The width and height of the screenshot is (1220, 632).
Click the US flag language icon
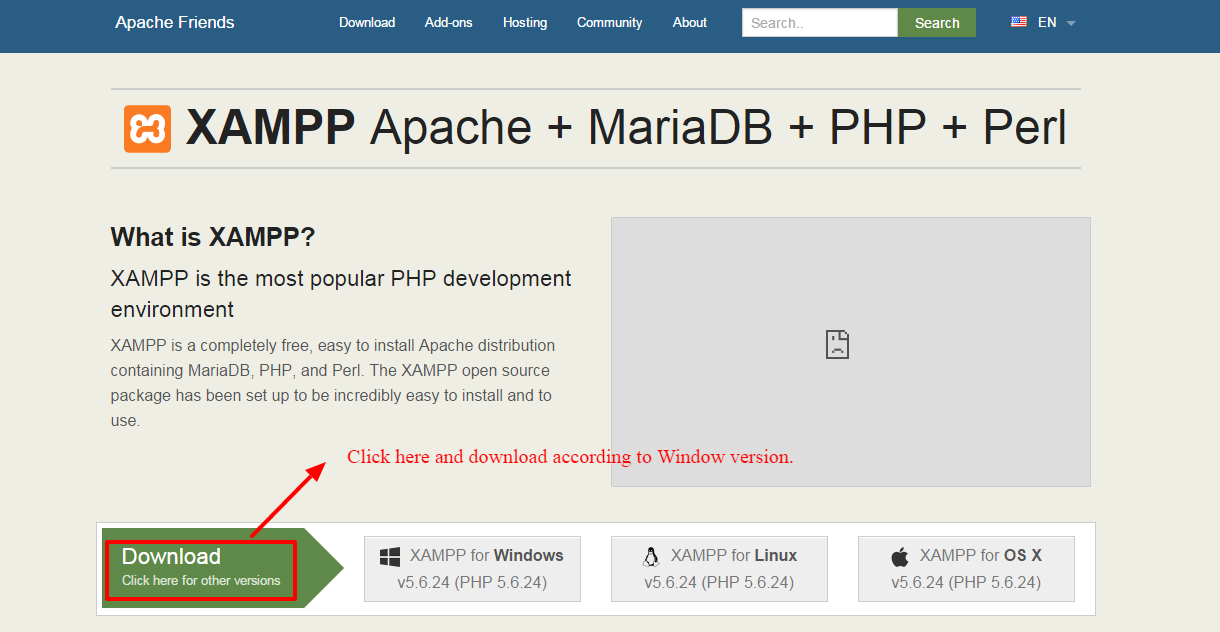(x=1019, y=22)
